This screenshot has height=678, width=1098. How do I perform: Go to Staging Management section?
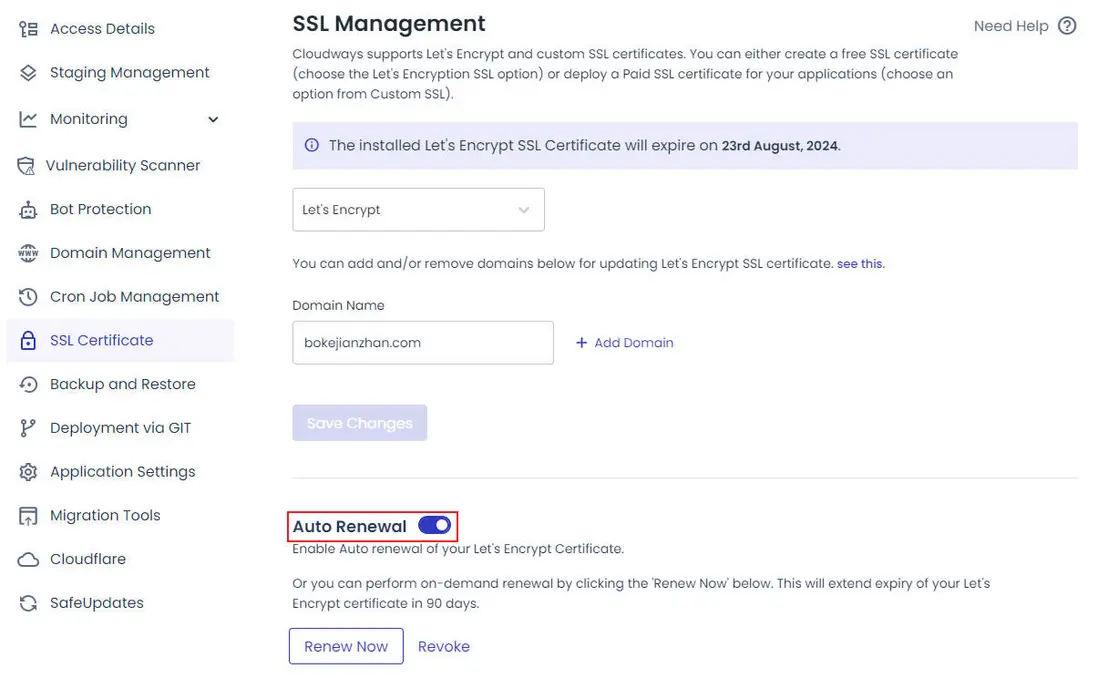coord(129,73)
